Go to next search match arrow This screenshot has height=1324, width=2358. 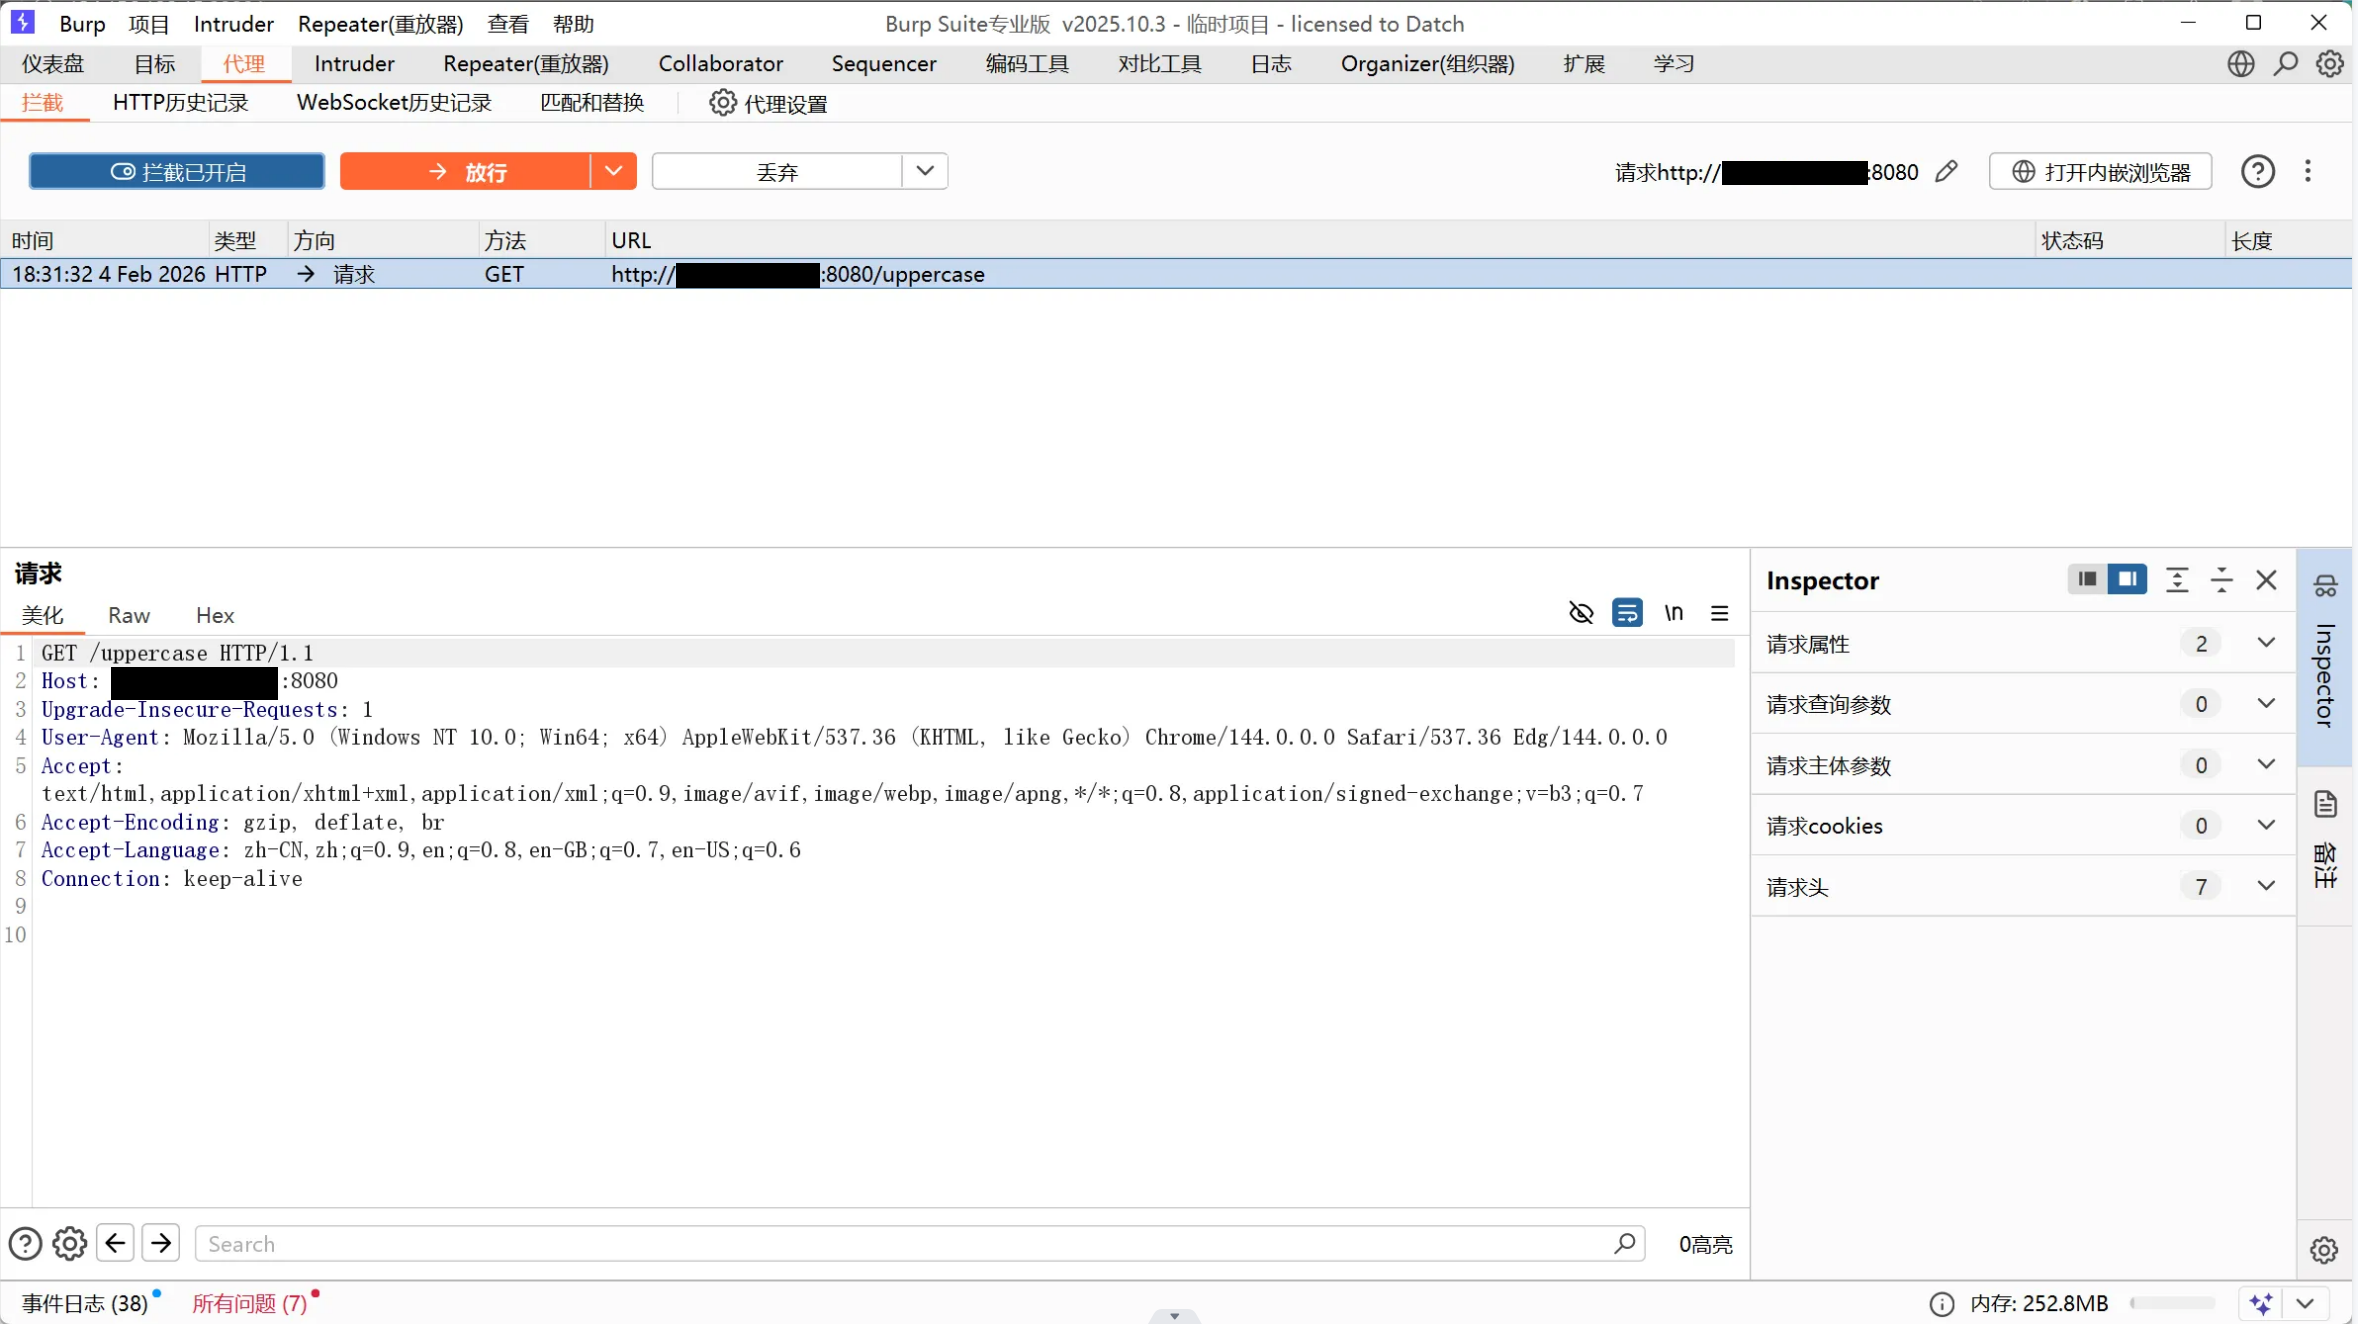[x=161, y=1243]
